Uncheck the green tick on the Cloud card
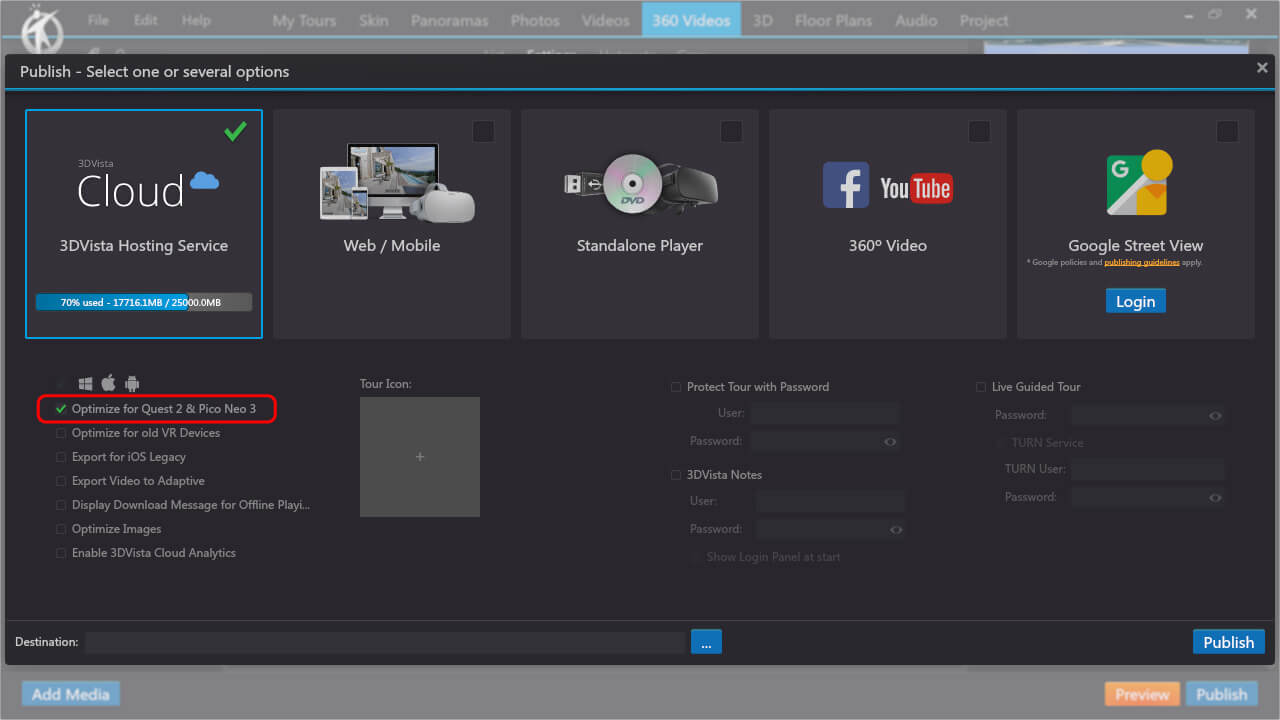The image size is (1280, 720). pos(236,131)
